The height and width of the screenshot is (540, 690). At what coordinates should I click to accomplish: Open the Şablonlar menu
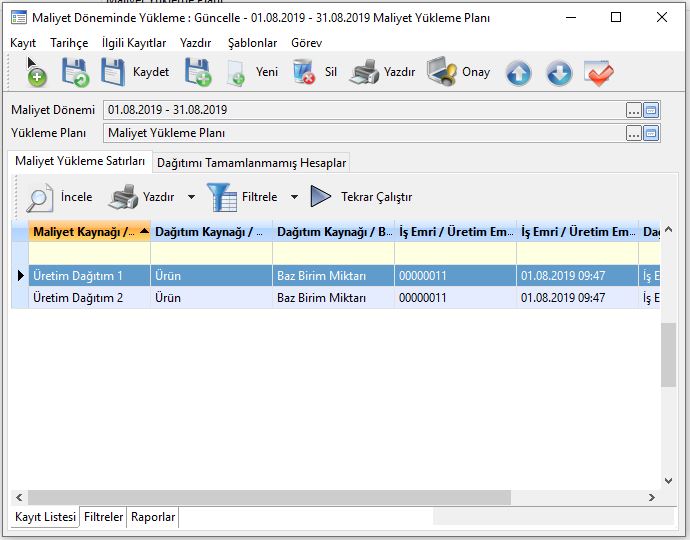pos(252,43)
